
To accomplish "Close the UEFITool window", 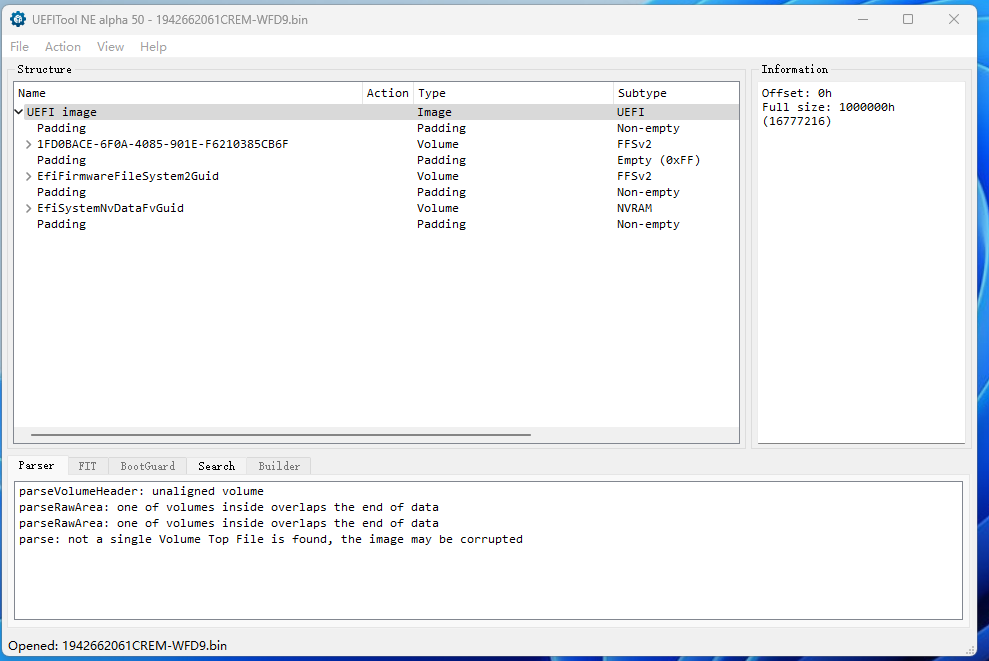I will click(x=954, y=20).
